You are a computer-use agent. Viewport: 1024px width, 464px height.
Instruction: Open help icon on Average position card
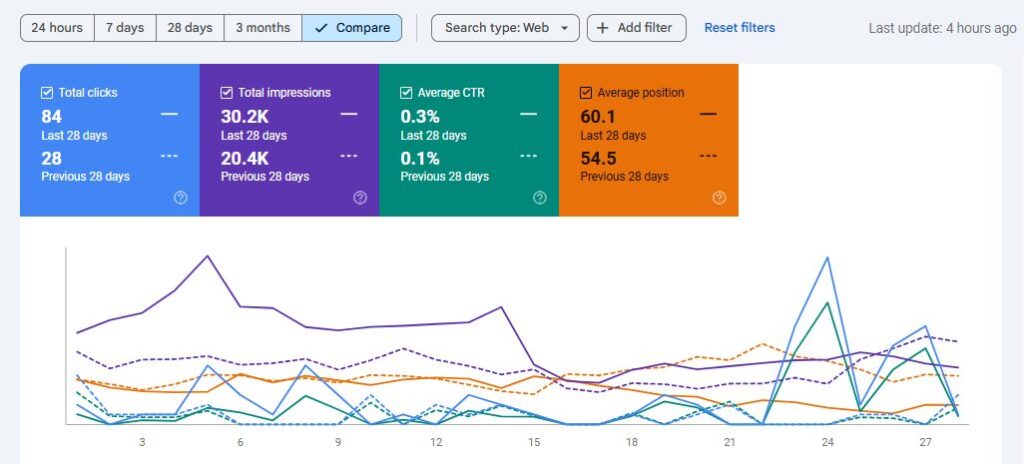[x=719, y=198]
